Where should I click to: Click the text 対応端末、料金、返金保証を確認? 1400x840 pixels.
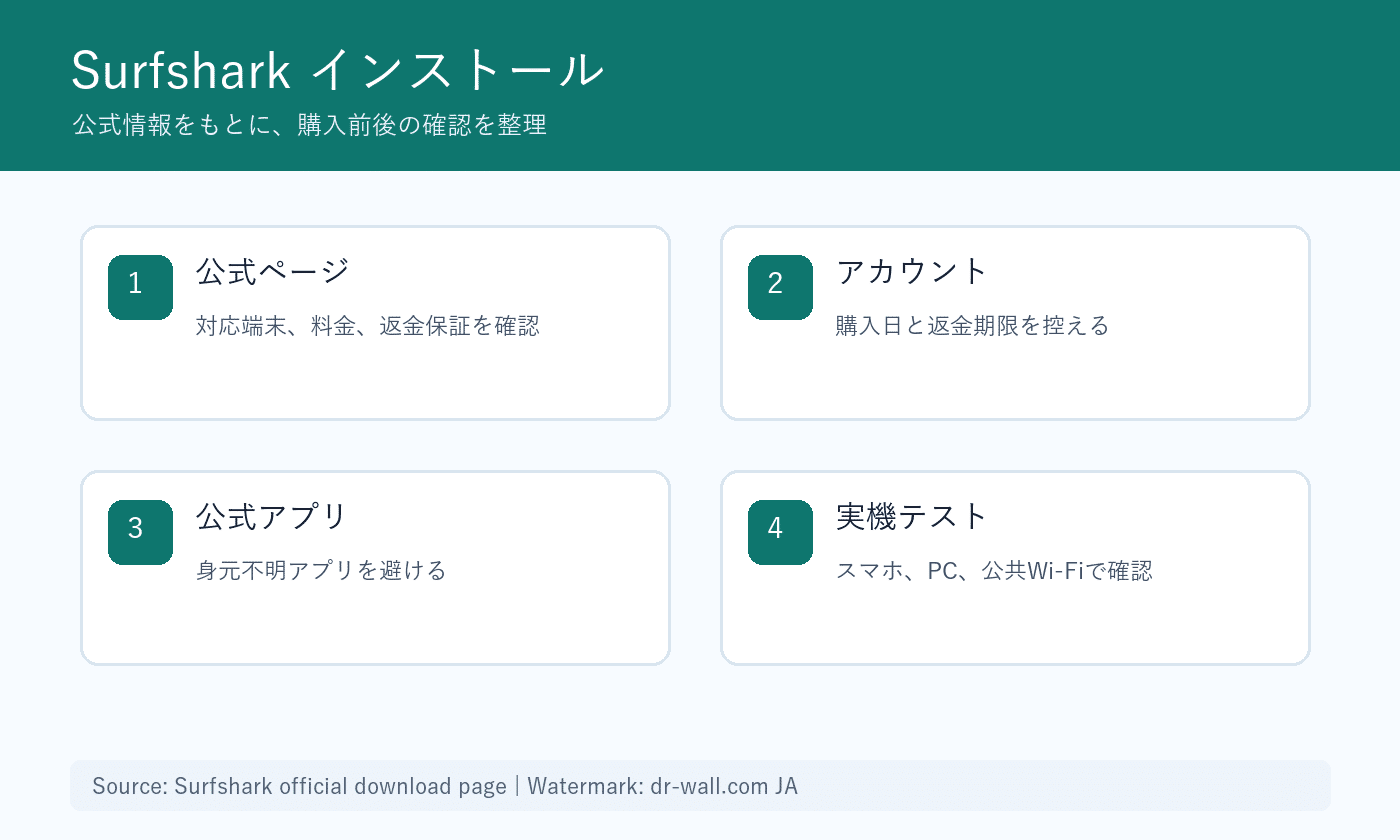point(368,326)
